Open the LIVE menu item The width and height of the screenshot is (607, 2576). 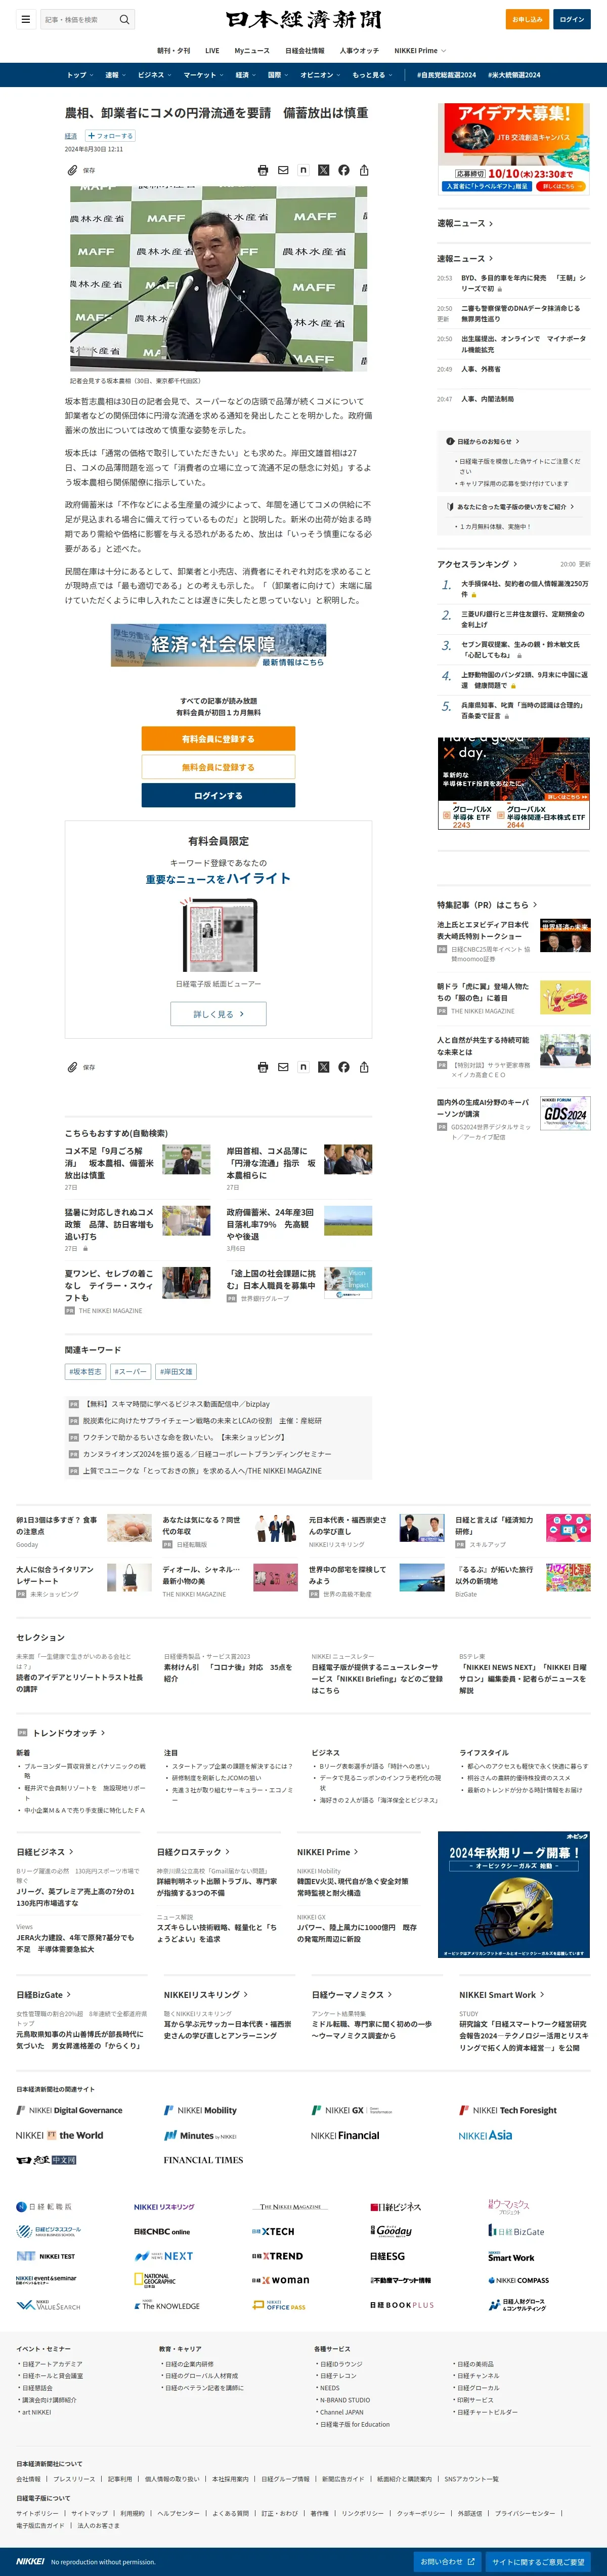[212, 50]
